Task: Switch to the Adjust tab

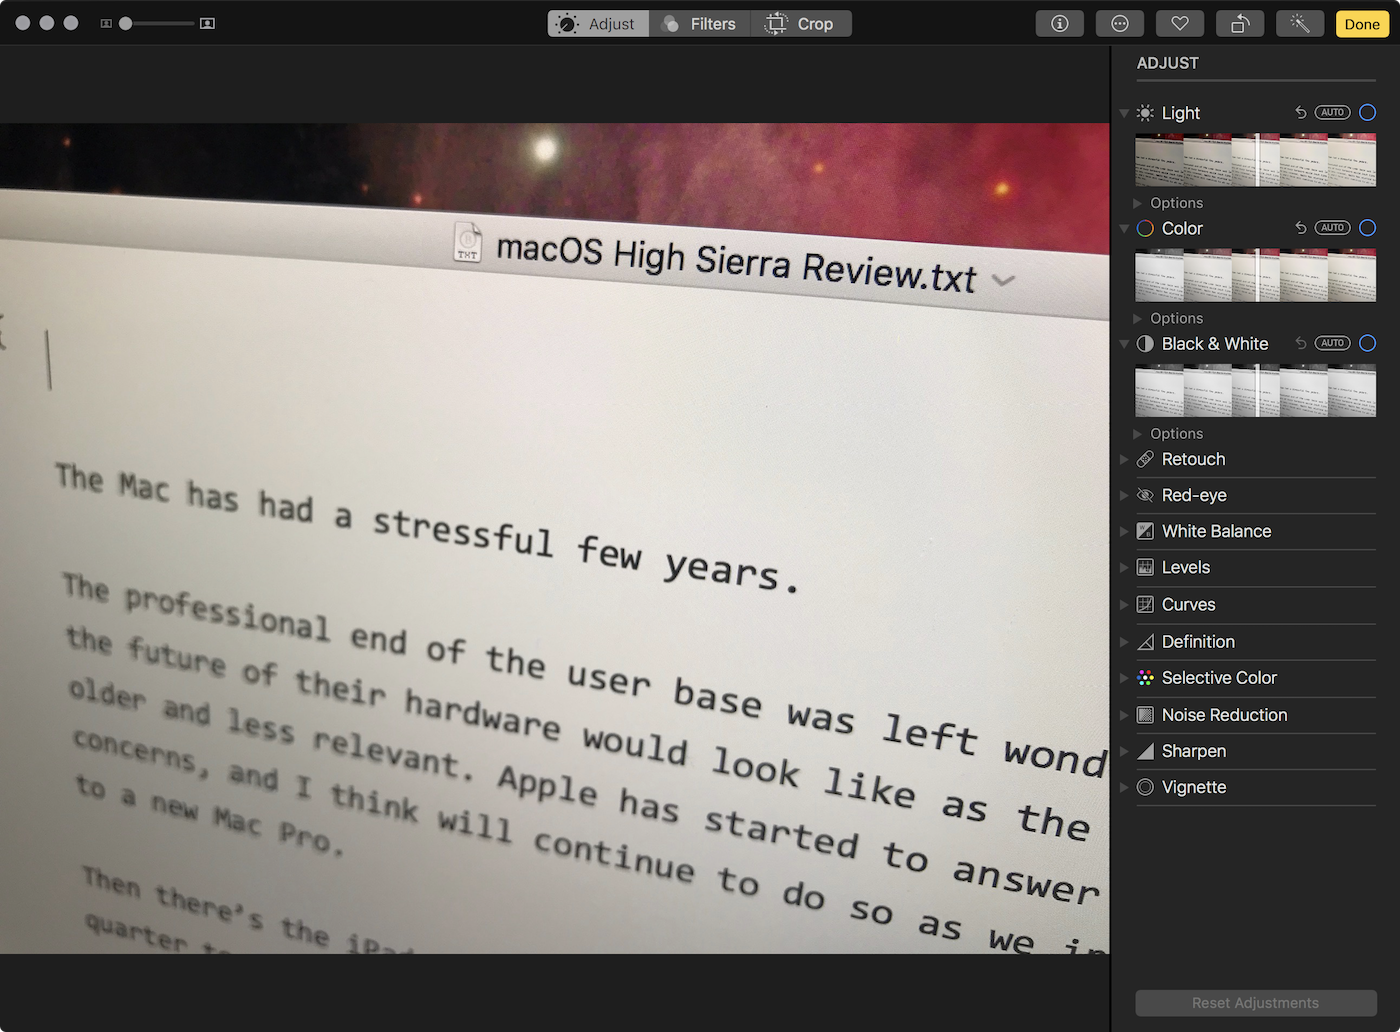Action: 598,24
